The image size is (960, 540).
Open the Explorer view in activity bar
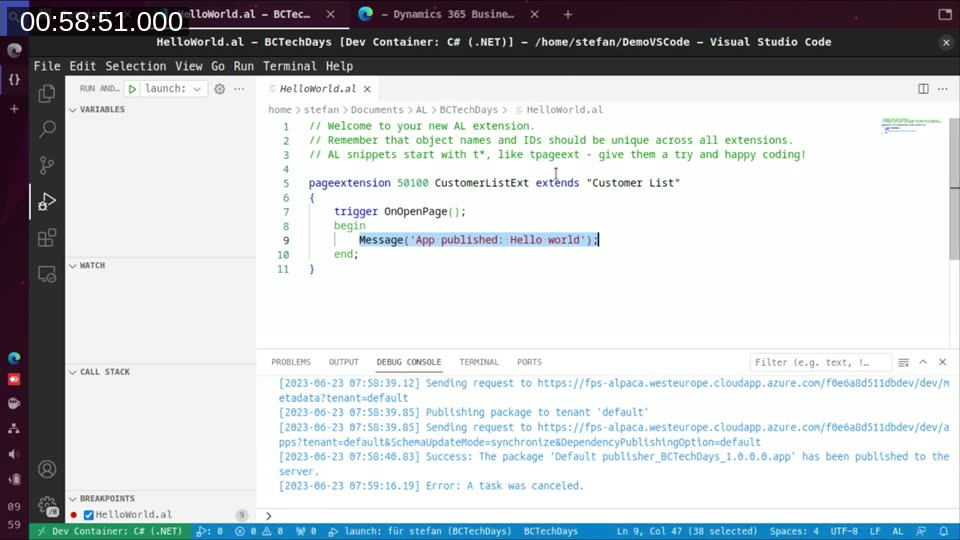47,93
